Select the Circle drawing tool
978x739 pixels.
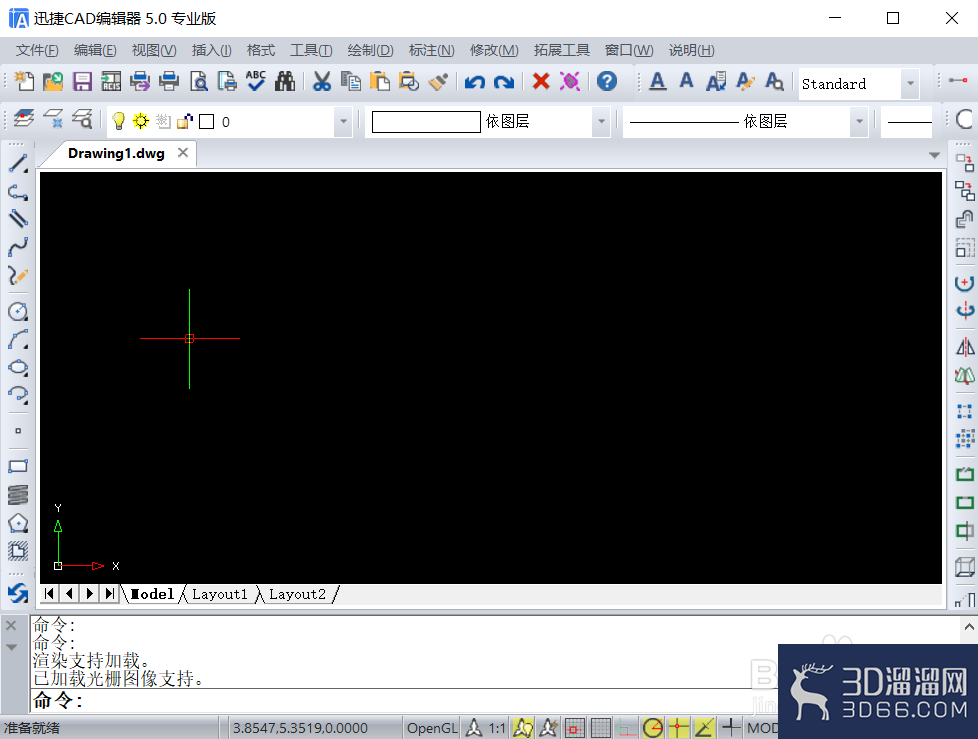coord(18,311)
